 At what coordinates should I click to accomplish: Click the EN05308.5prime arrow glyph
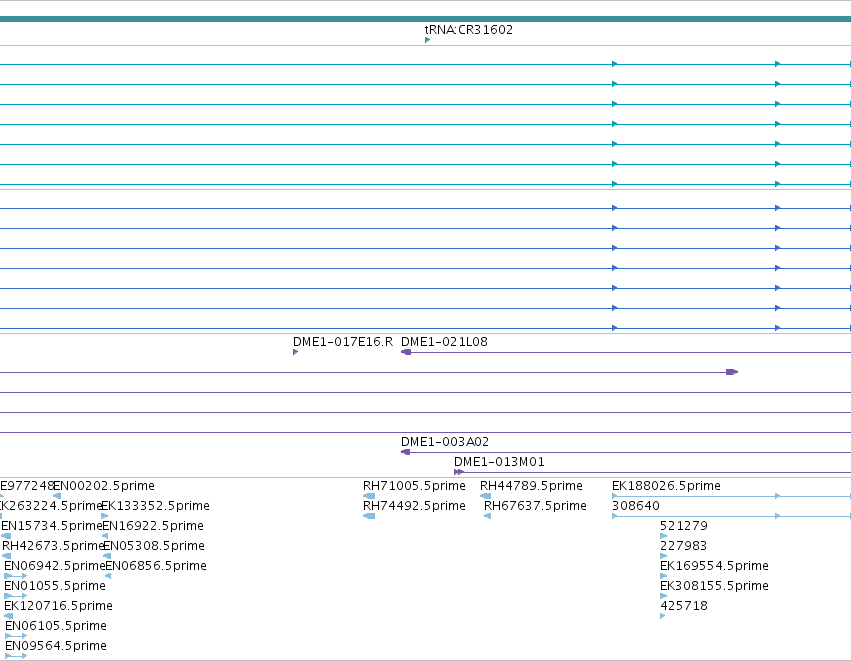[x=107, y=556]
